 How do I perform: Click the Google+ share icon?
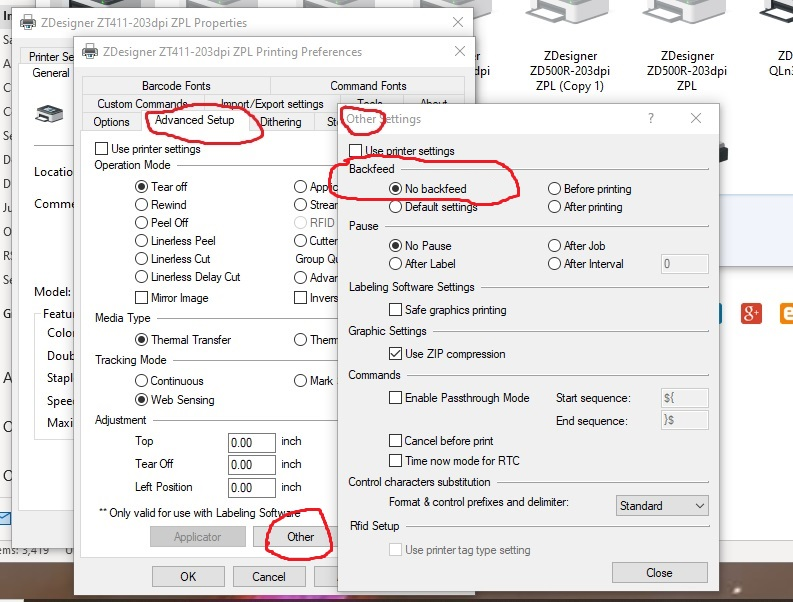[x=751, y=314]
